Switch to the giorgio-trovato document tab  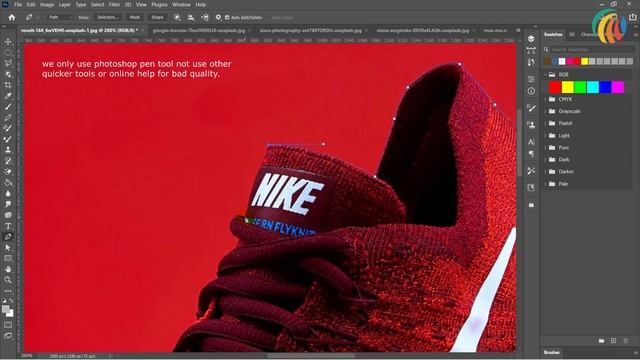pos(199,31)
